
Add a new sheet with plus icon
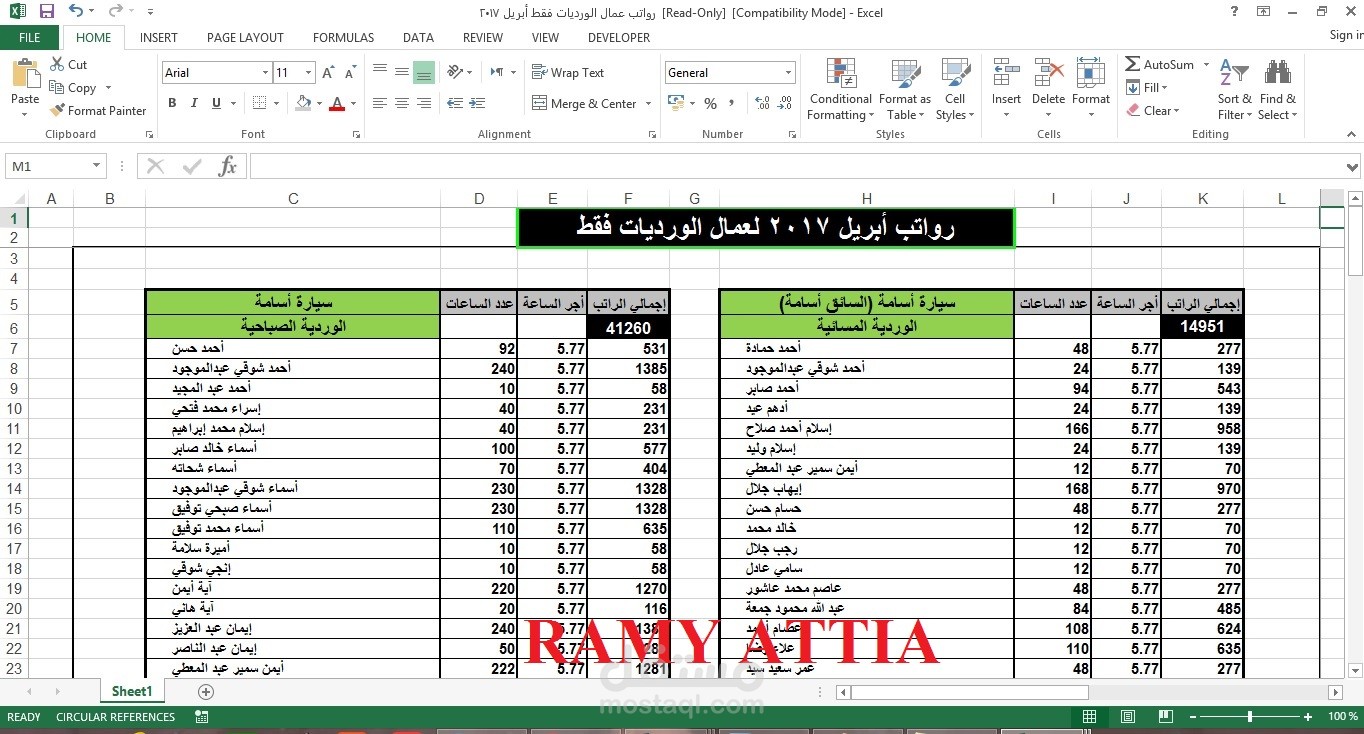click(x=206, y=692)
